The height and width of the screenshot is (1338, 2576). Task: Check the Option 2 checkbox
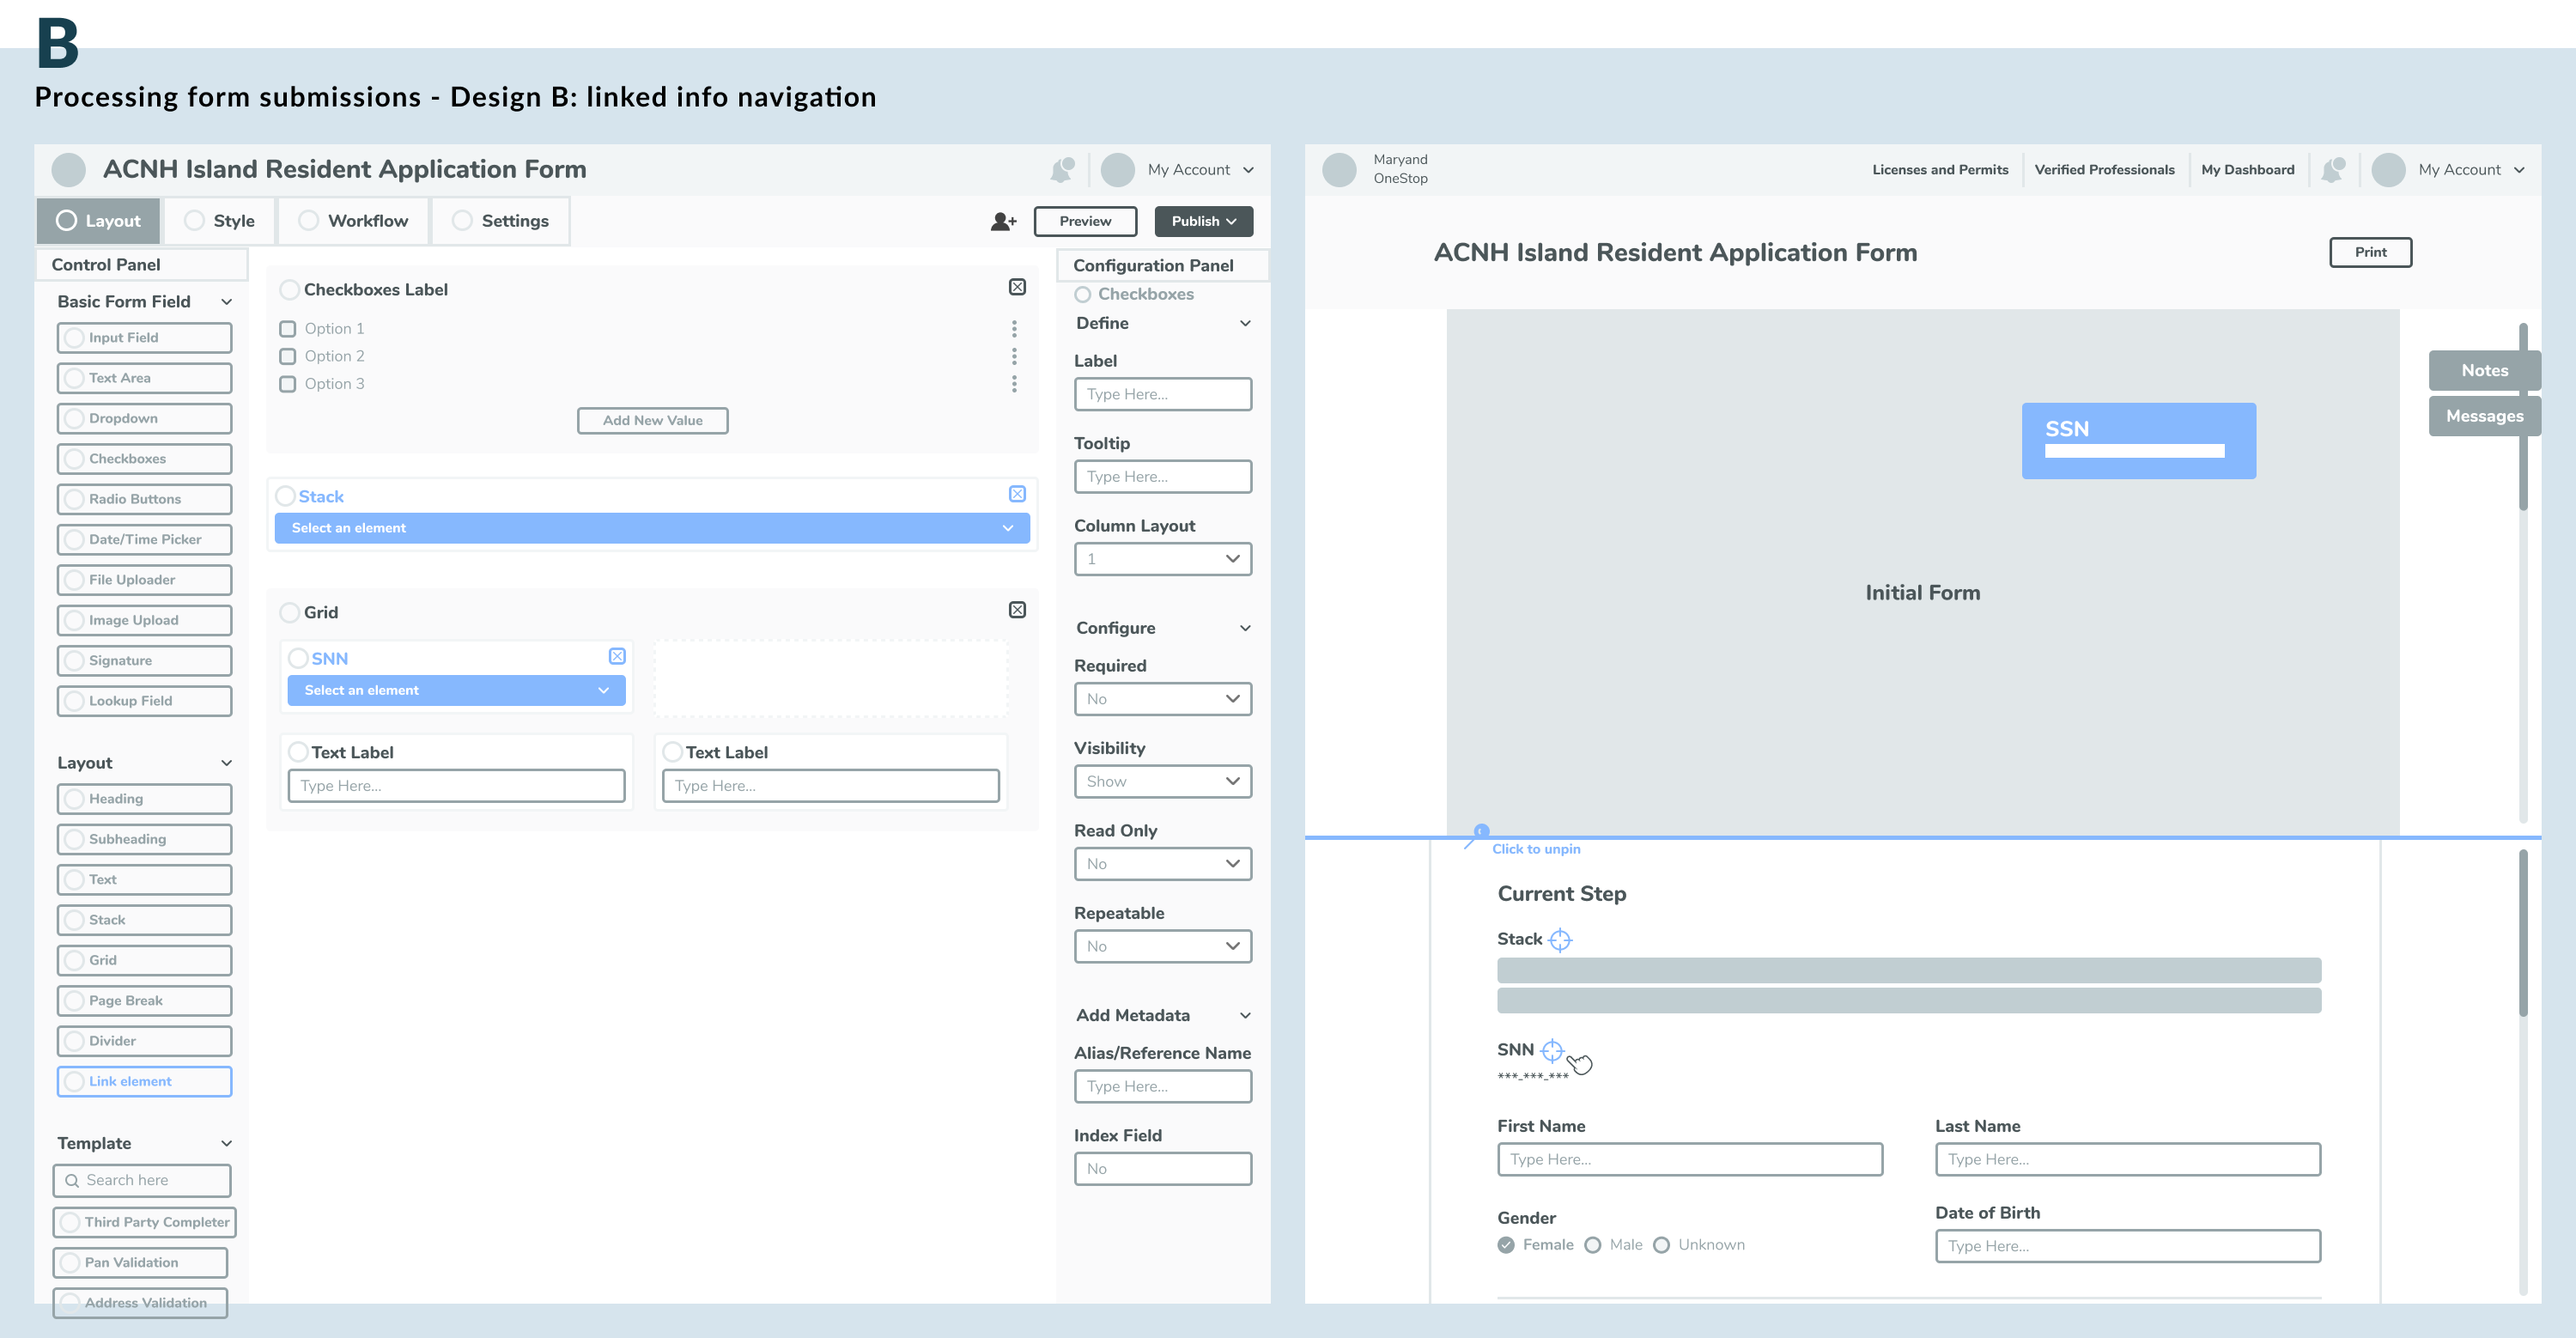coord(288,356)
